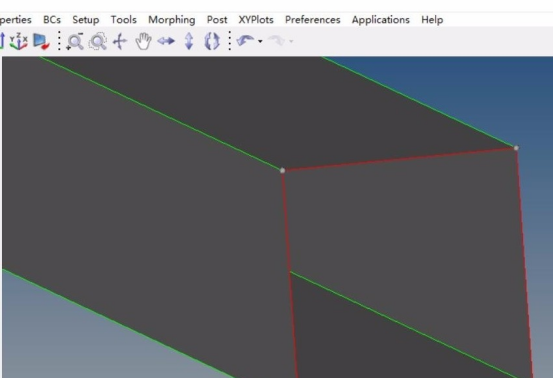Click the circular spin arrows icon
Screen dimensions: 553x379
click(212, 41)
